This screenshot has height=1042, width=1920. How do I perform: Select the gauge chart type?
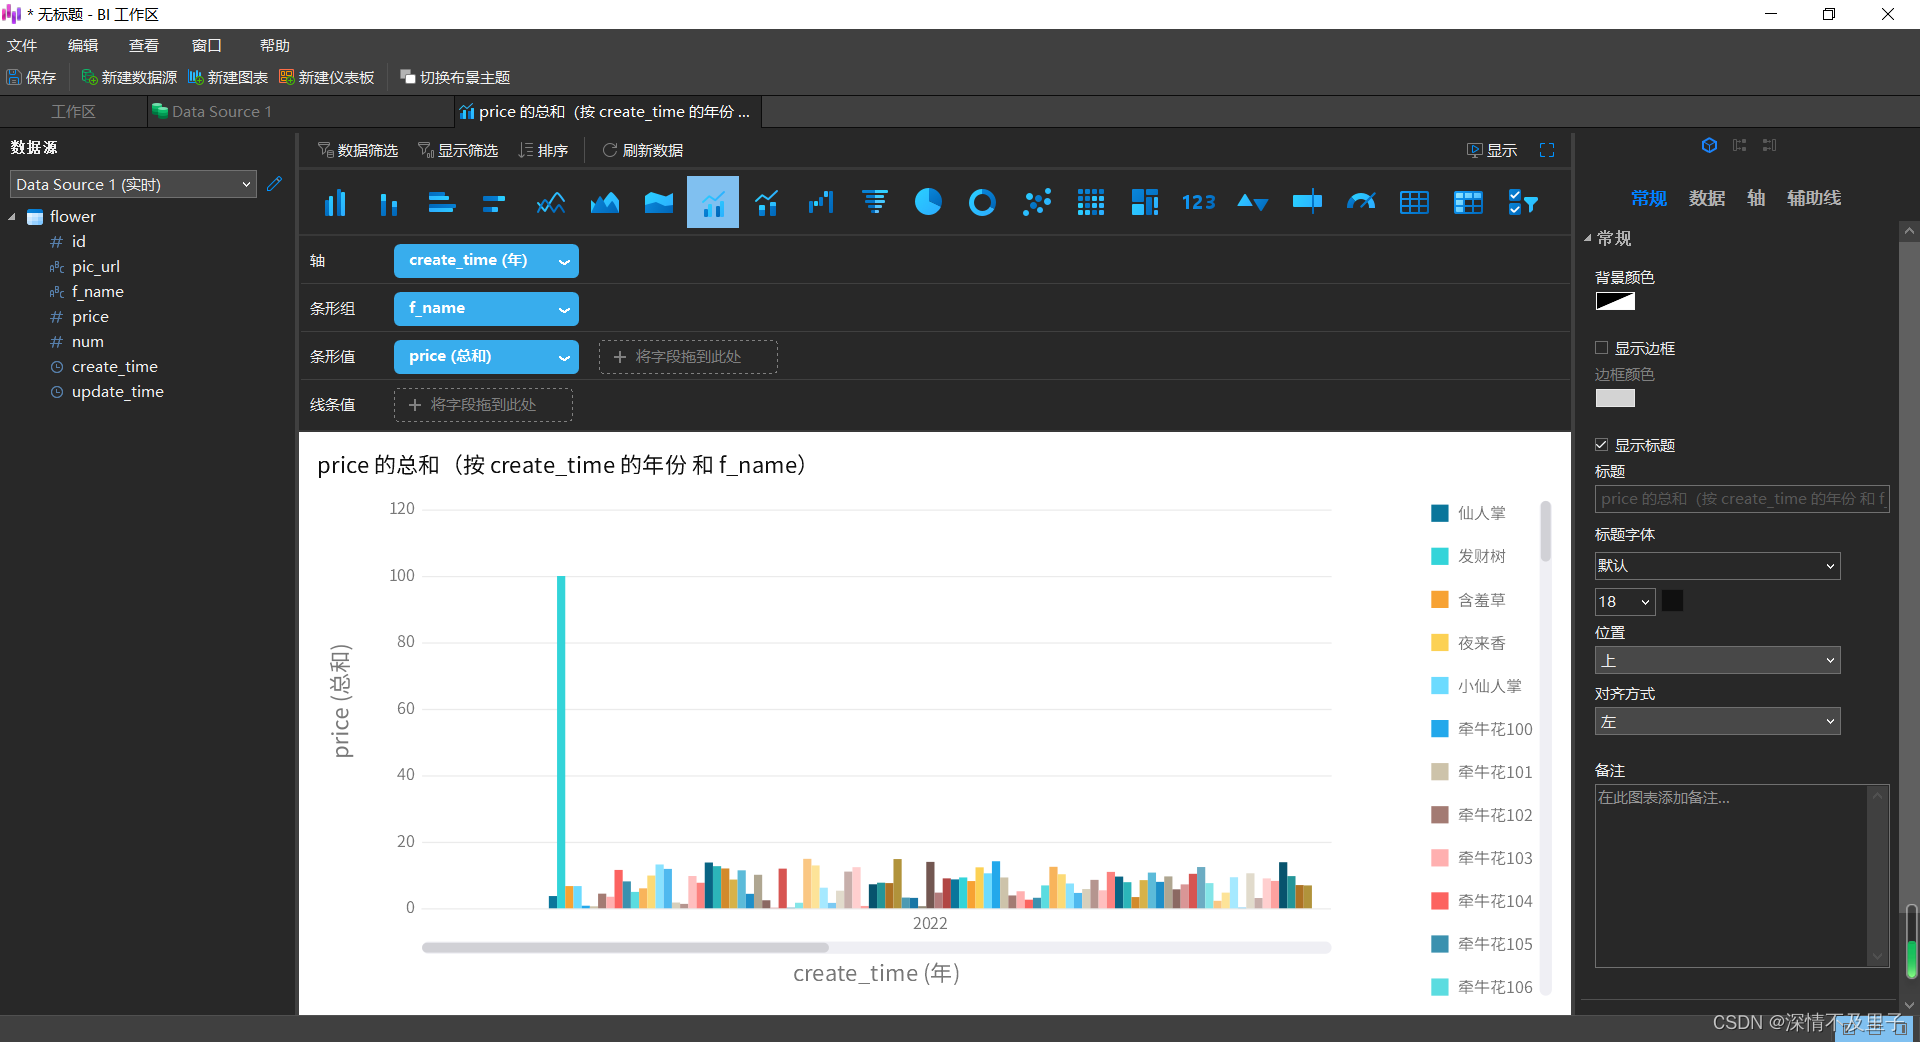coord(1361,203)
